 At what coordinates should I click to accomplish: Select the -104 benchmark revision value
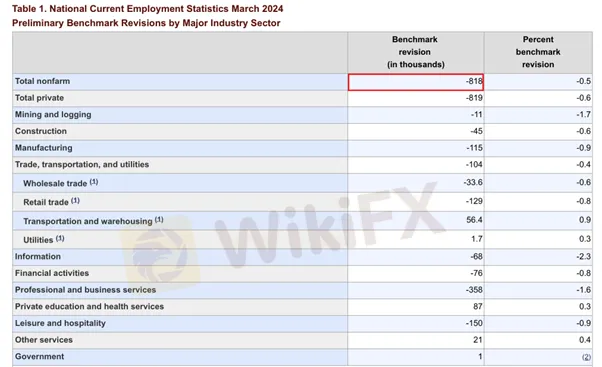click(x=474, y=165)
